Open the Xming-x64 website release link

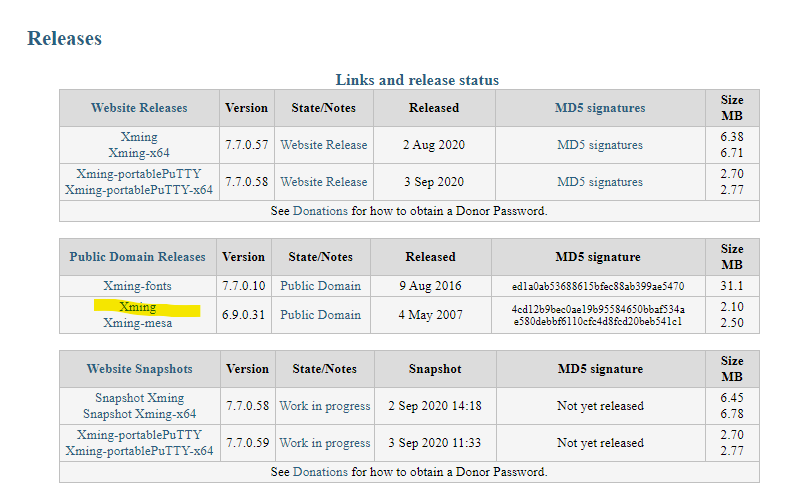[139, 153]
